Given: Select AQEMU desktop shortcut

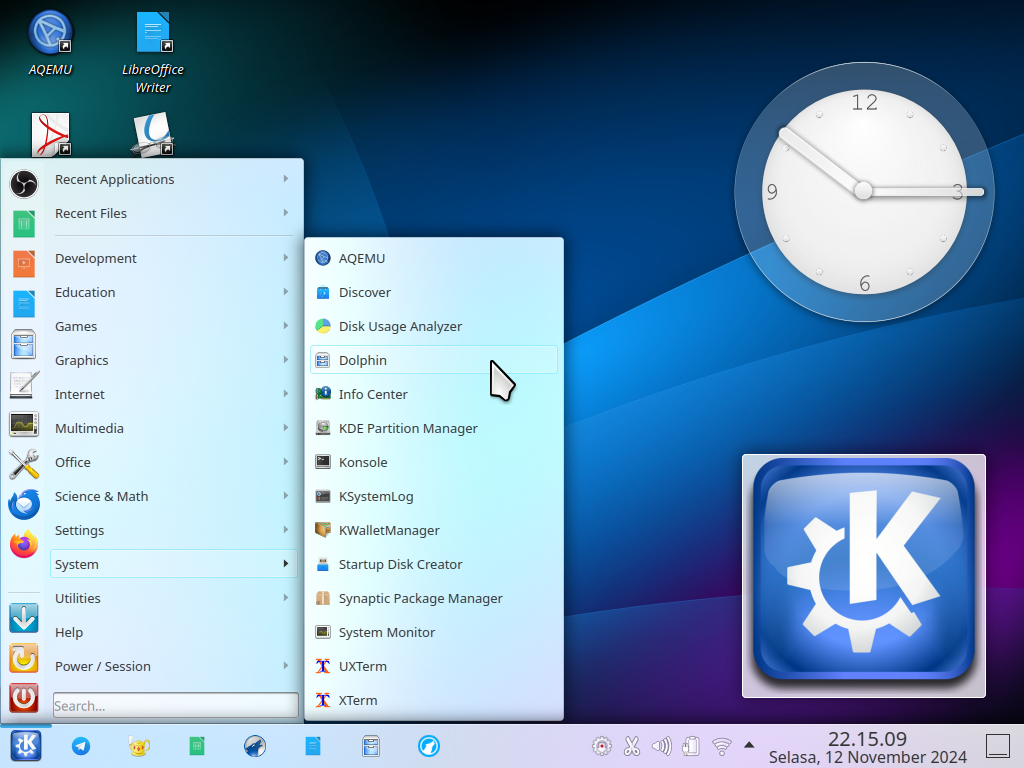Looking at the screenshot, I should [x=50, y=43].
